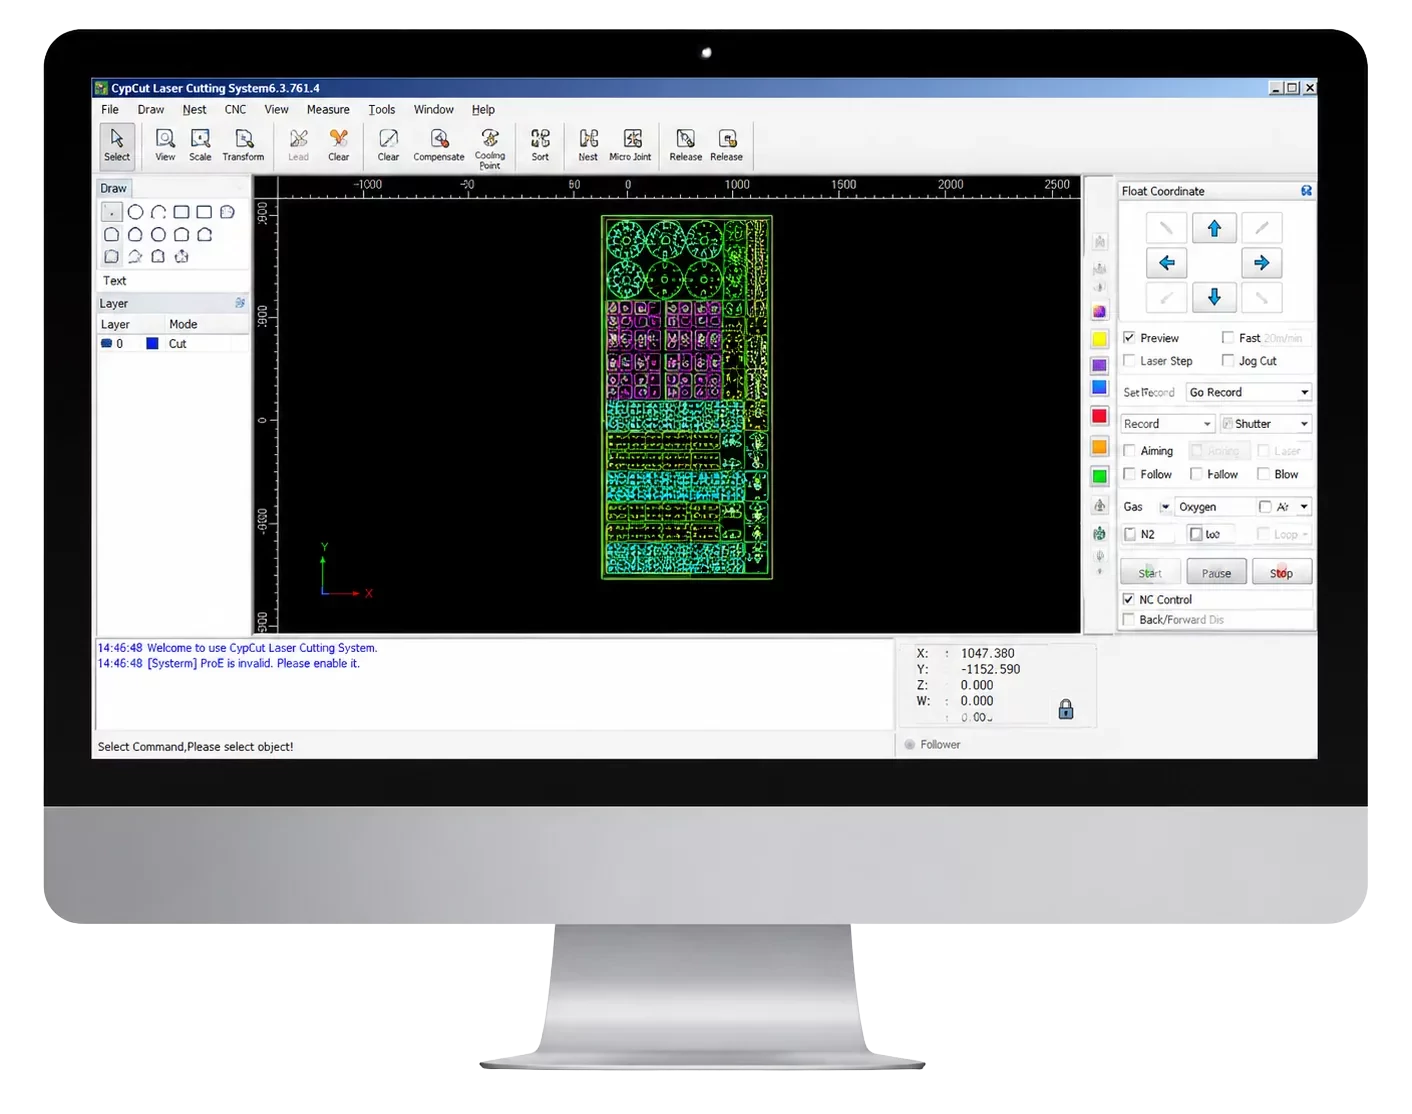Click the Stop button
This screenshot has height=1114, width=1412.
point(1281,572)
